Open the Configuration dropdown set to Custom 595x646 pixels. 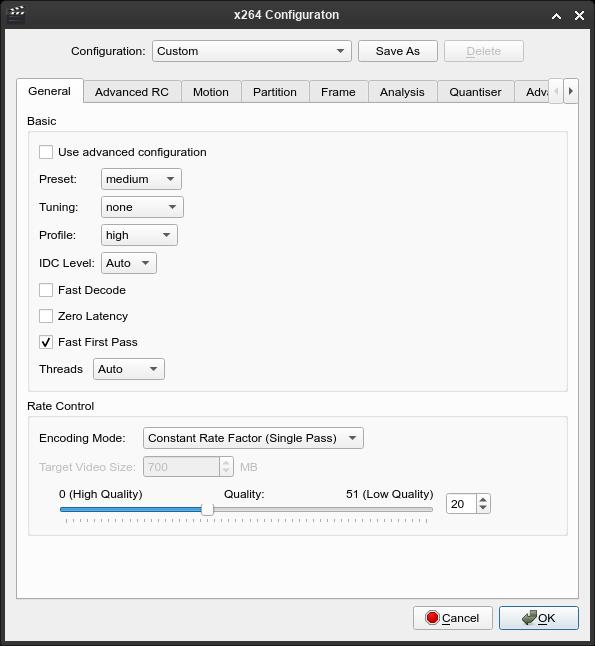pos(252,51)
